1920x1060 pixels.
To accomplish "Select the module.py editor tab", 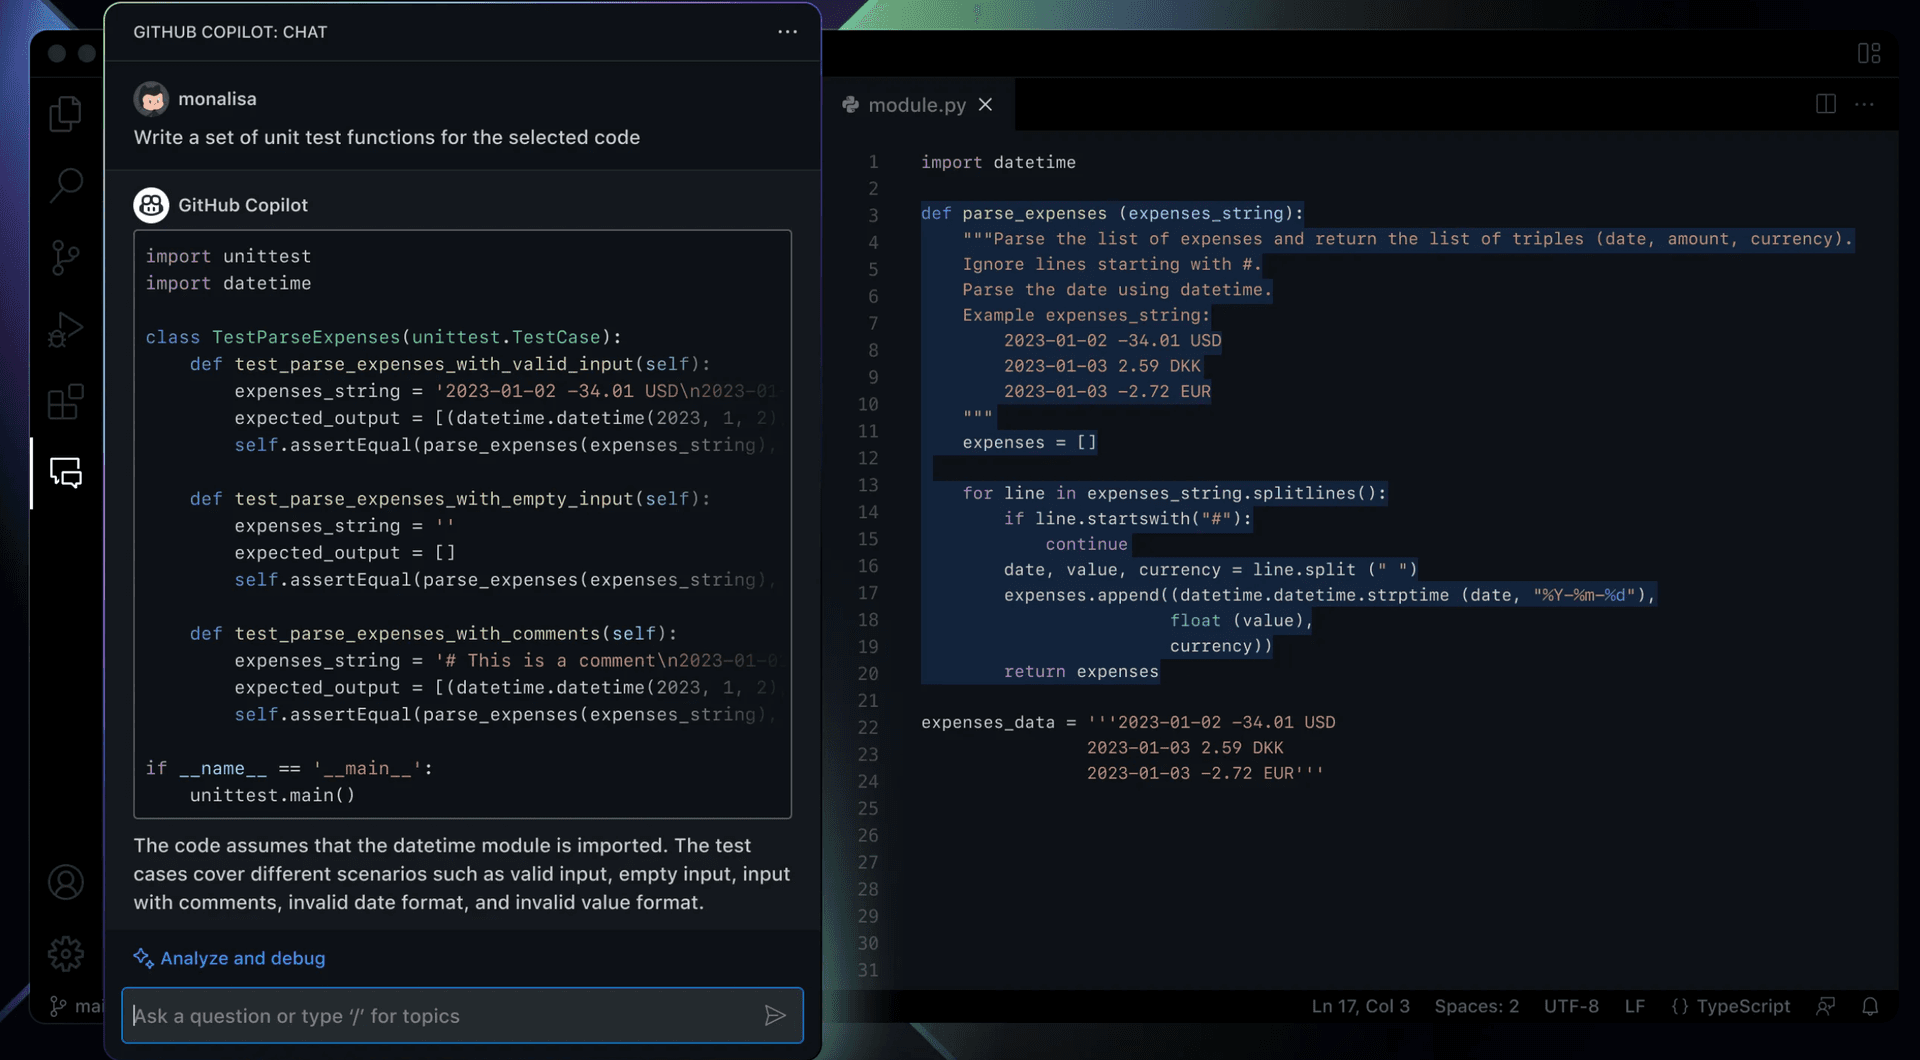I will click(917, 105).
